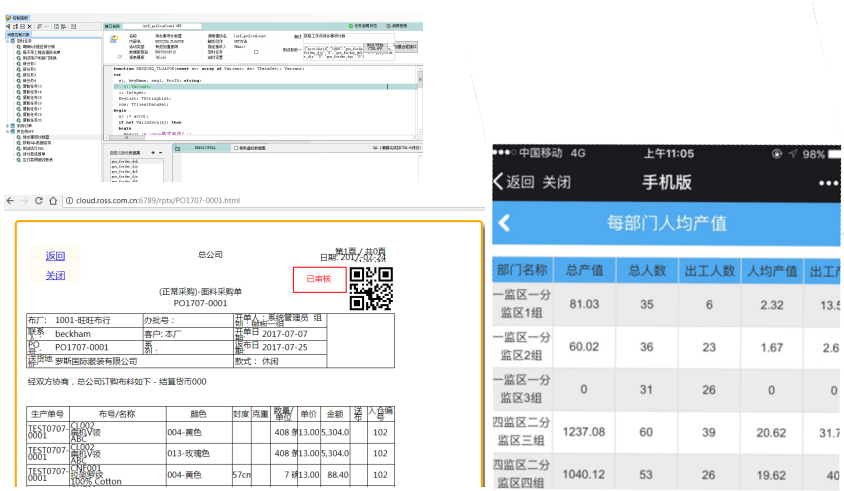Click the browser forward arrow

(x=24, y=200)
